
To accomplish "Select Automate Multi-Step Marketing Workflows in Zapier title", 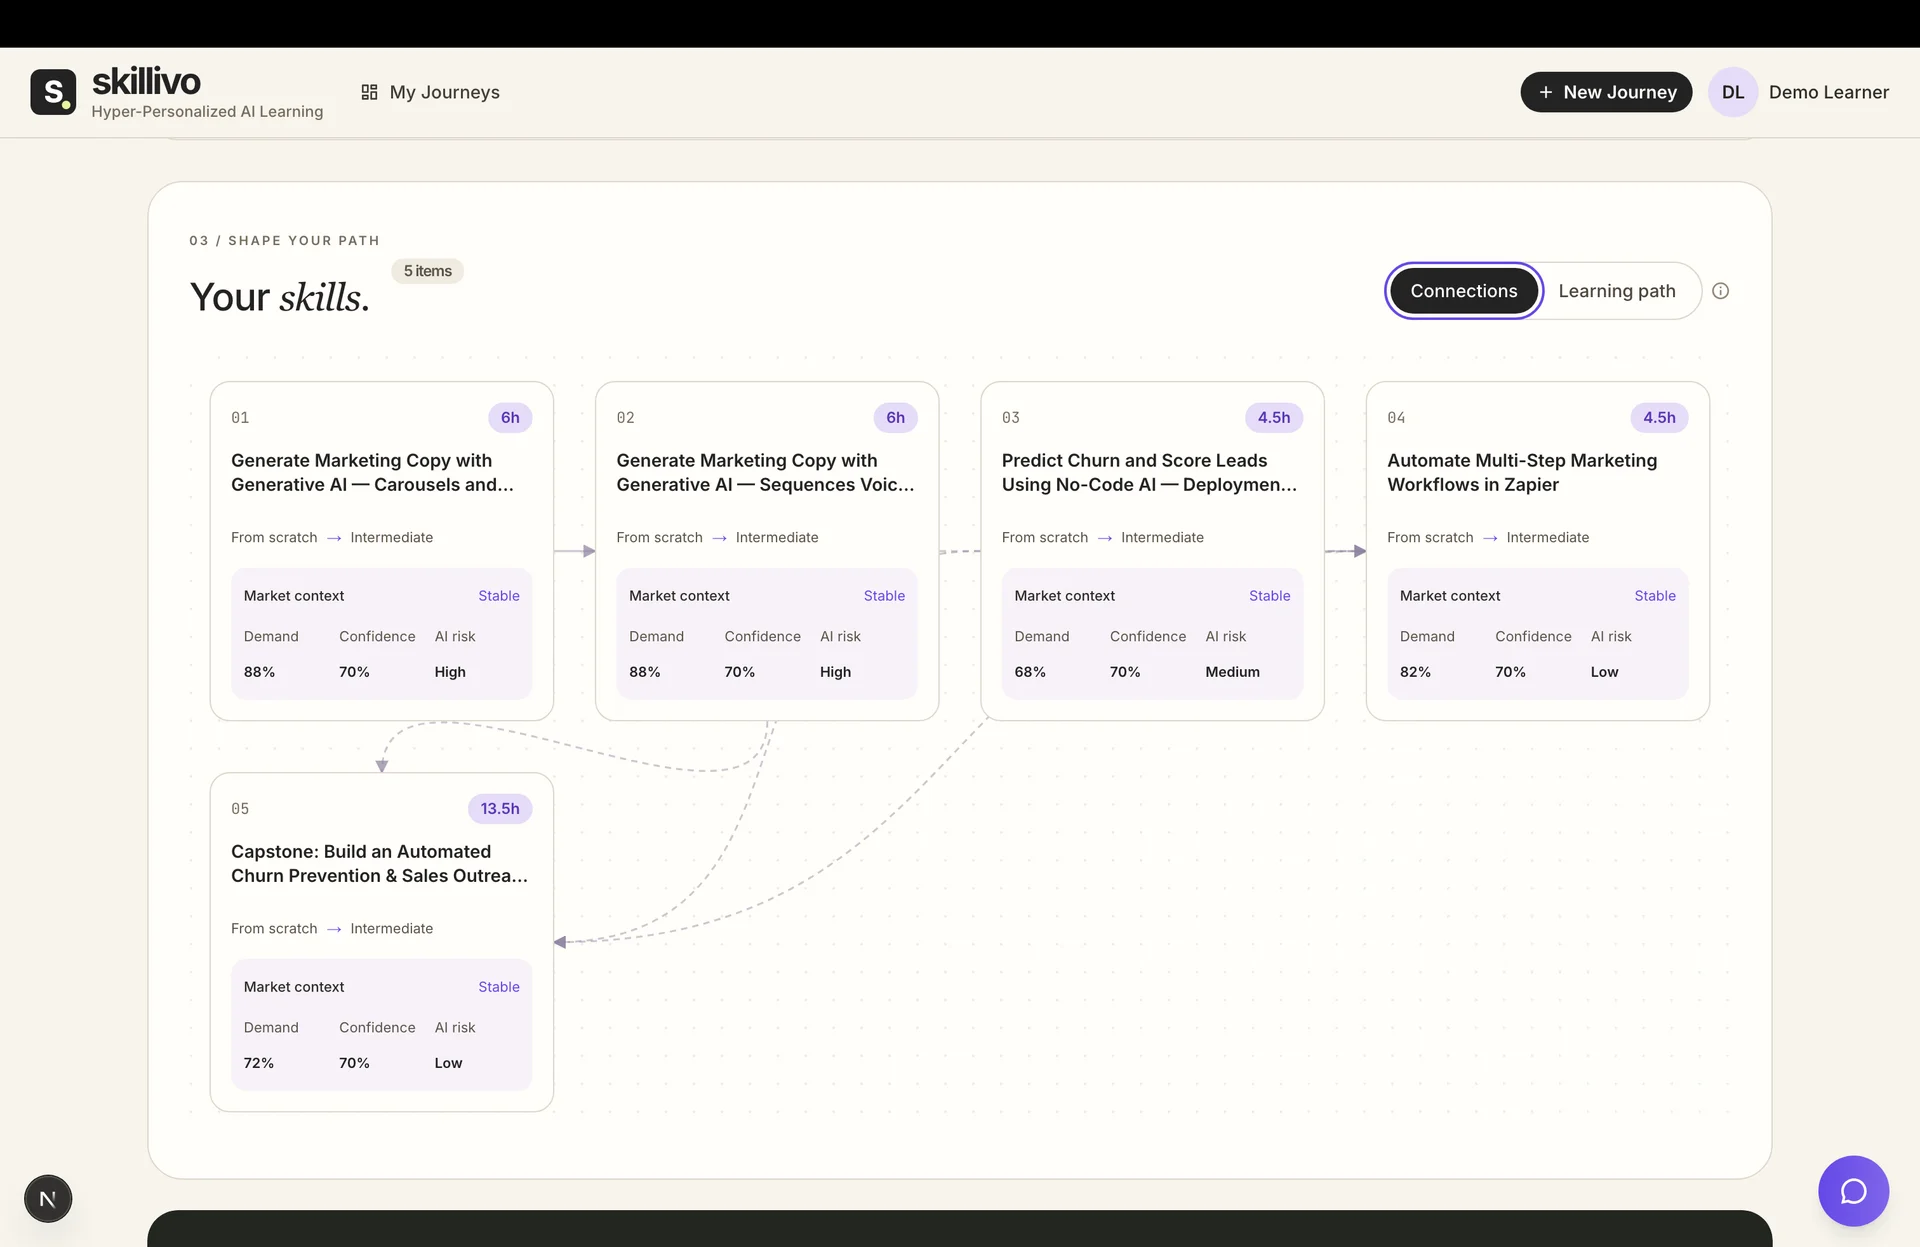I will pyautogui.click(x=1522, y=472).
